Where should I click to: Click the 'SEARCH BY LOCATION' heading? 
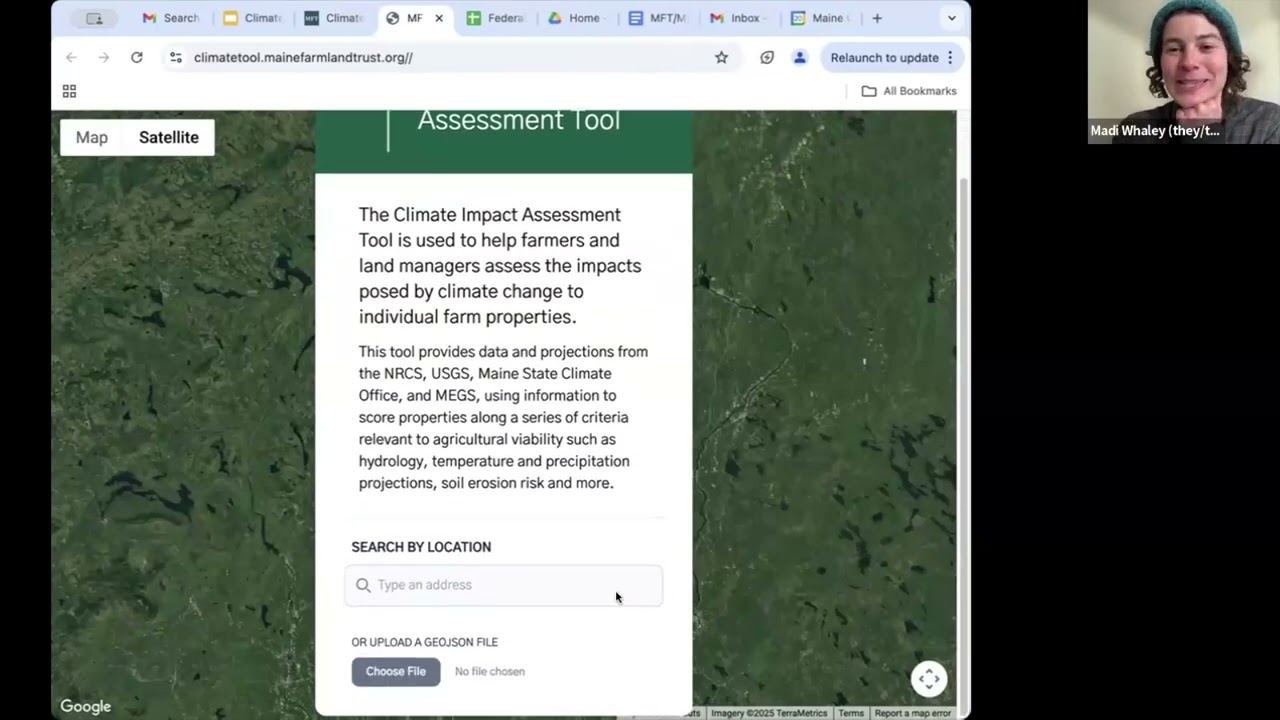[x=421, y=547]
